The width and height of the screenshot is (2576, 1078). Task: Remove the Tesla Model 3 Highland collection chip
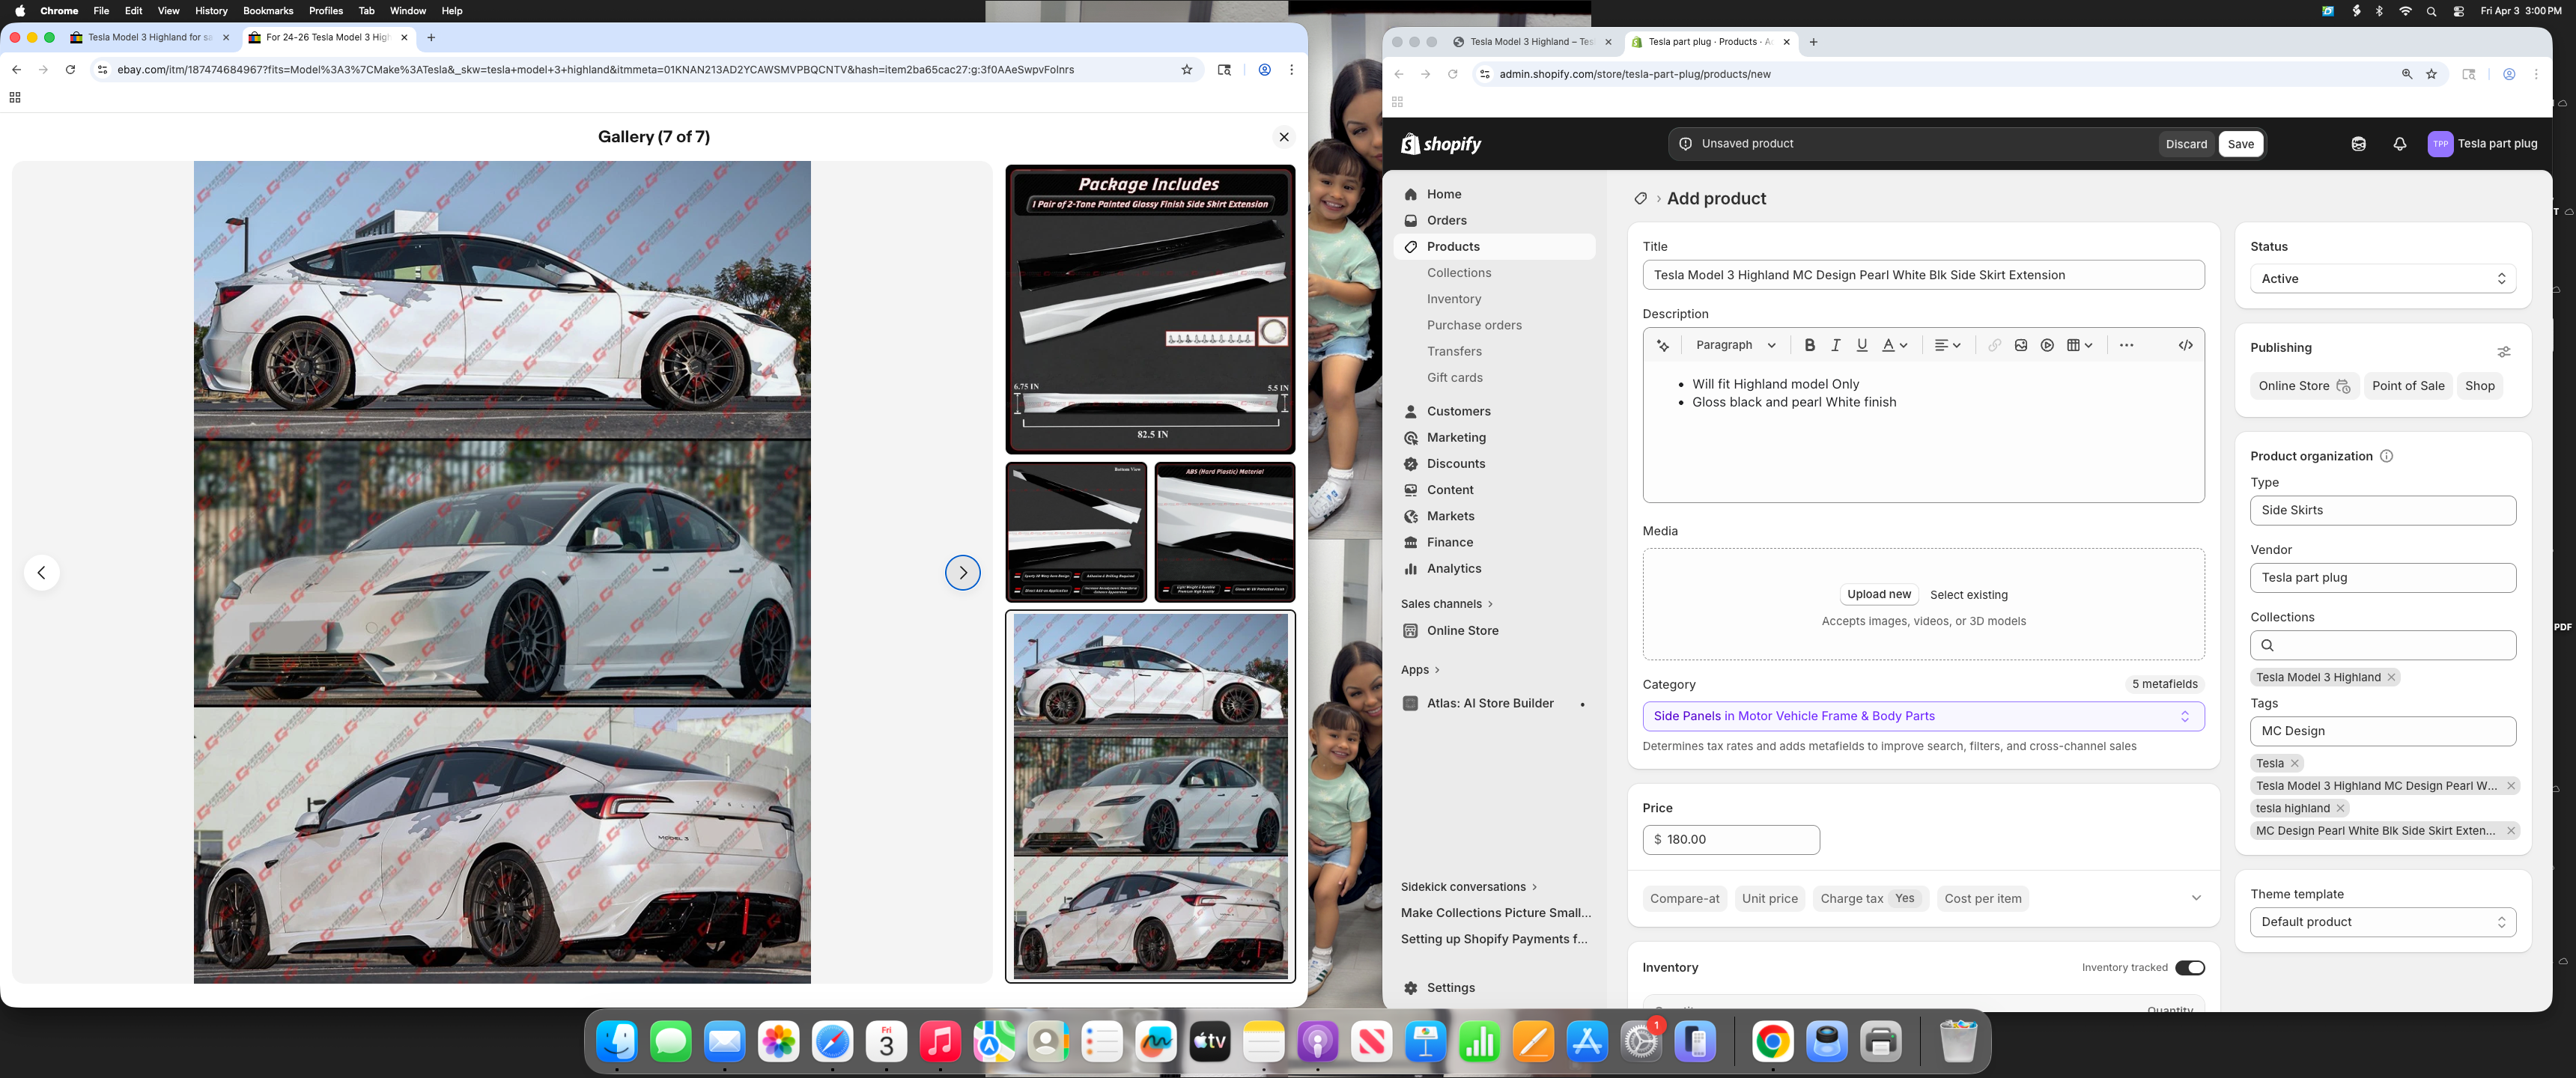point(2391,678)
